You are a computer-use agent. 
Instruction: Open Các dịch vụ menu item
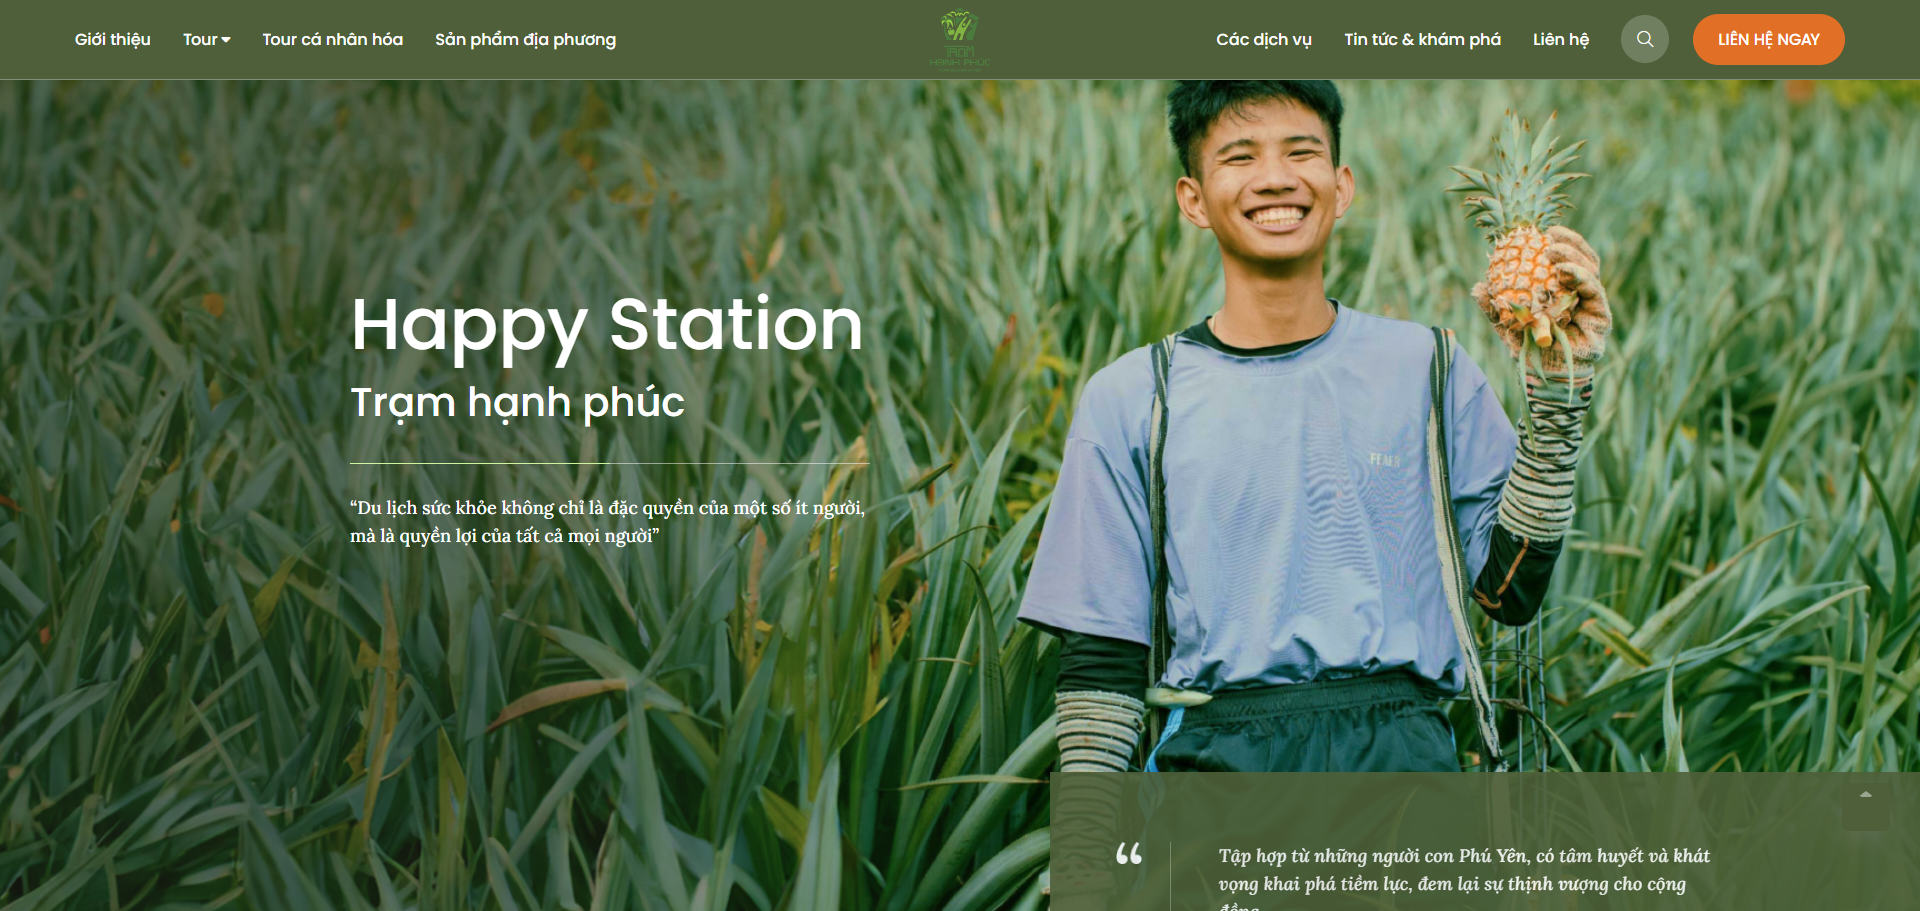1263,40
